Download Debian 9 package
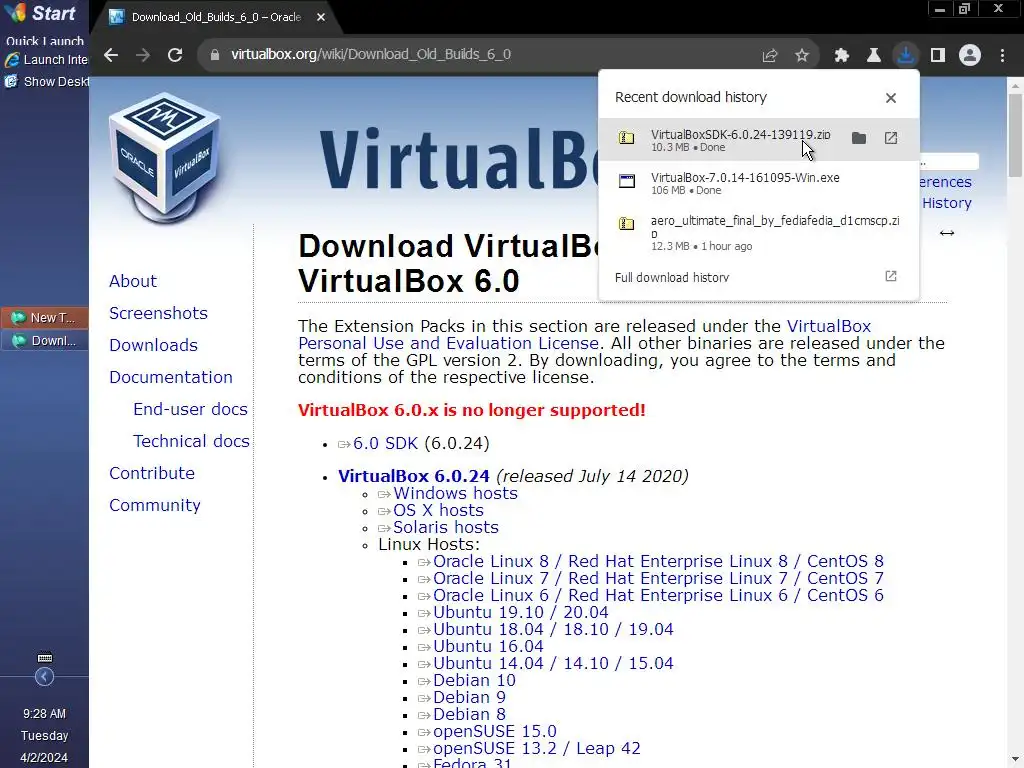This screenshot has width=1024, height=768. pyautogui.click(x=469, y=697)
